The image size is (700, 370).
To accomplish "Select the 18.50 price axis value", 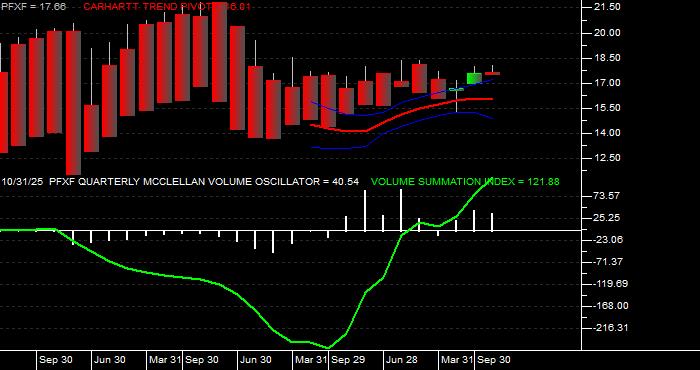I will 607,58.
